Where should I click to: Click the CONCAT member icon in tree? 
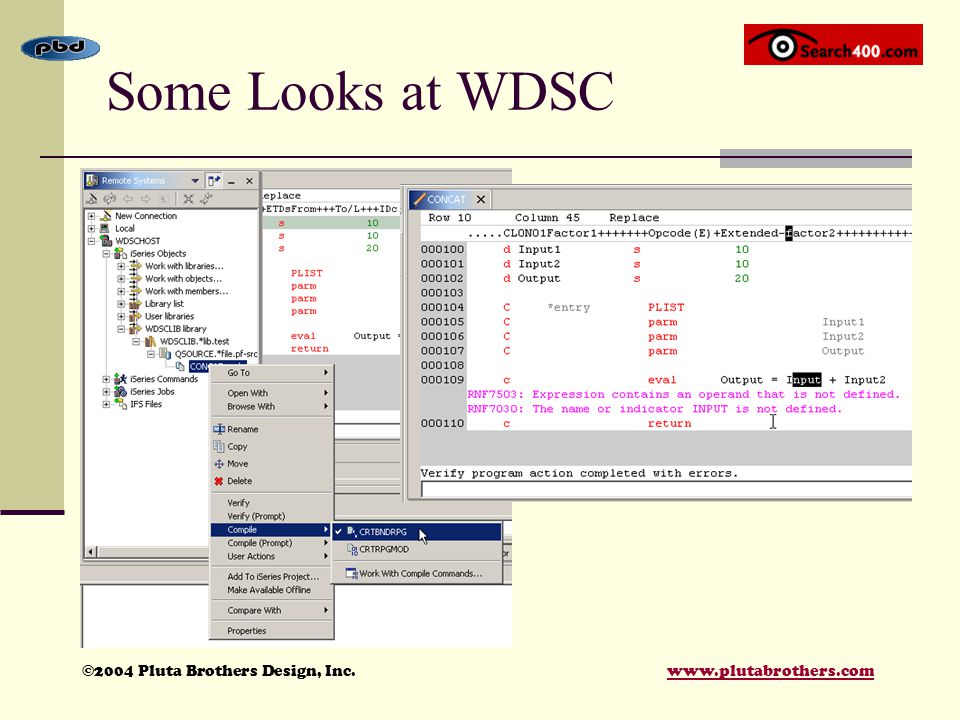pos(180,366)
